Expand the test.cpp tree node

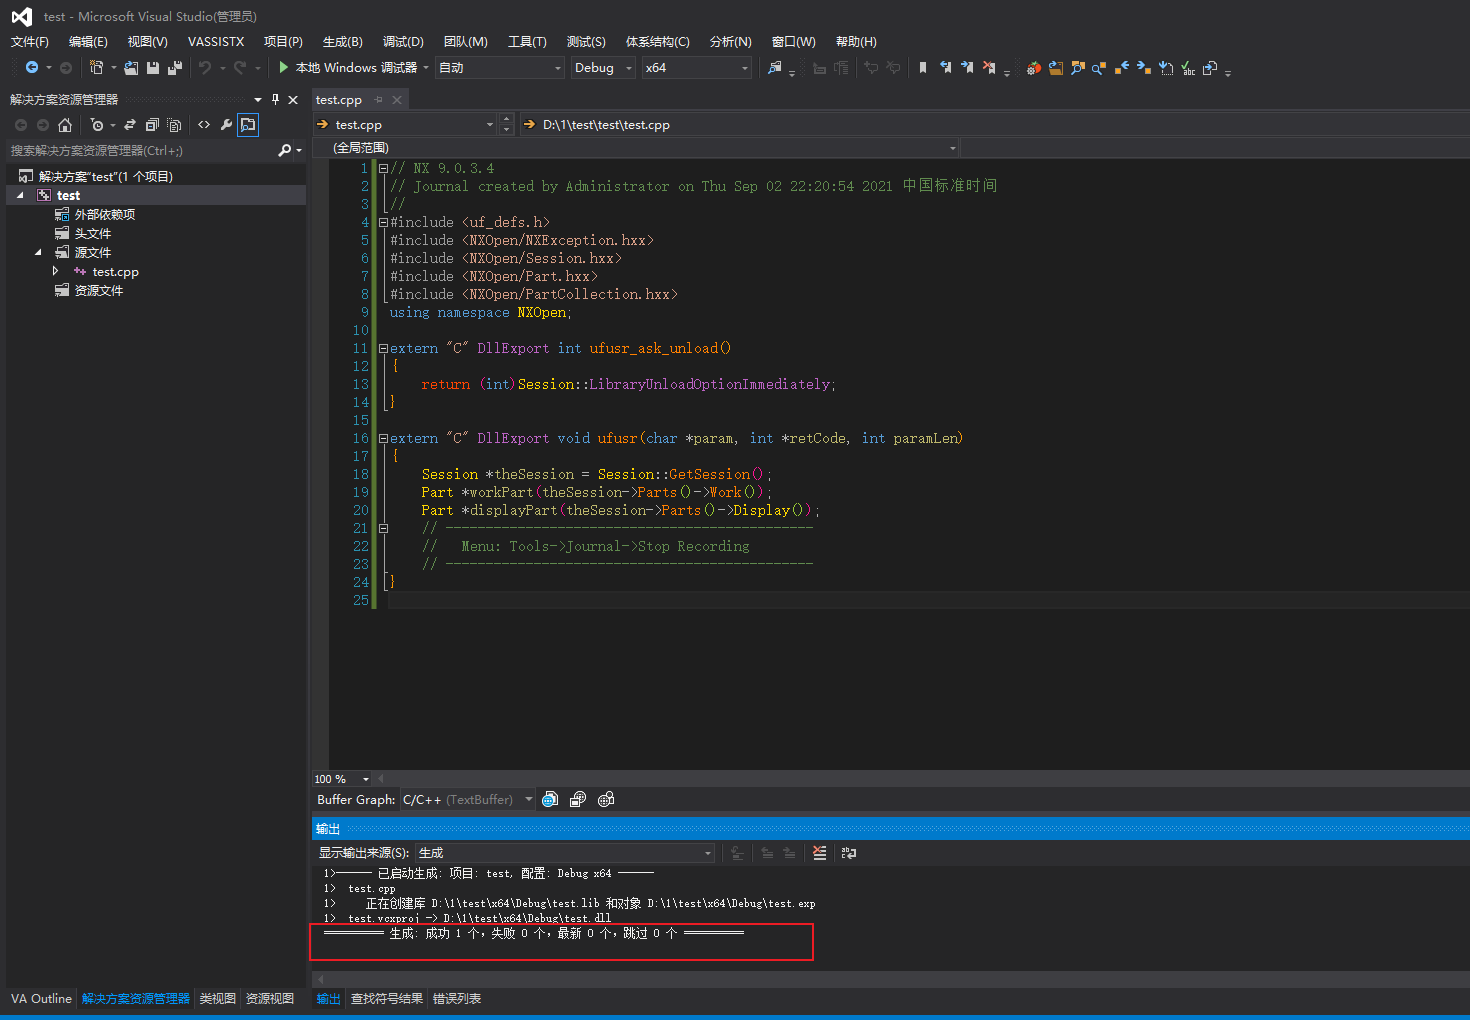pyautogui.click(x=56, y=271)
